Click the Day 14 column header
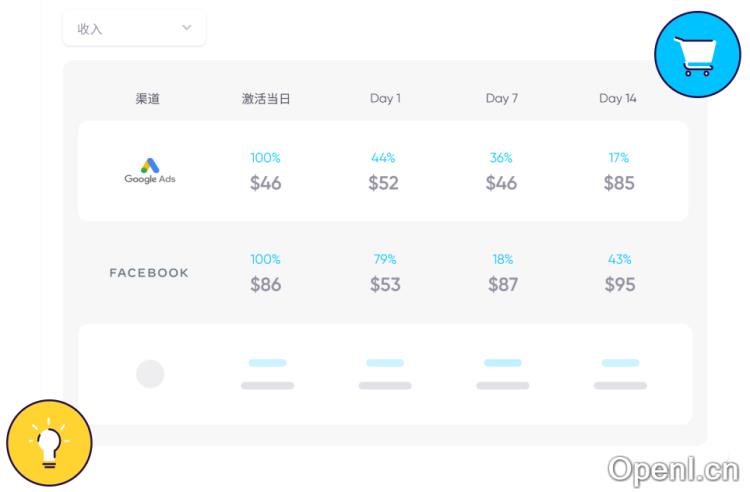750x492 pixels. [x=618, y=99]
